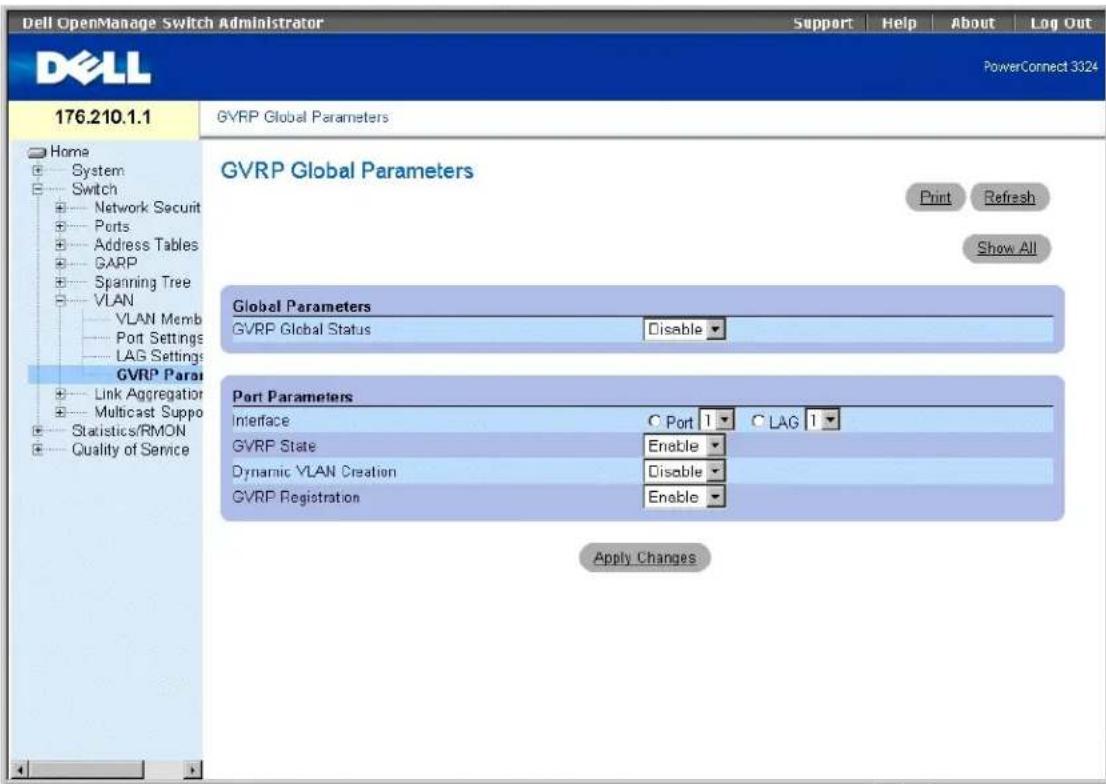Expand the GARP tree node

pyautogui.click(x=61, y=263)
